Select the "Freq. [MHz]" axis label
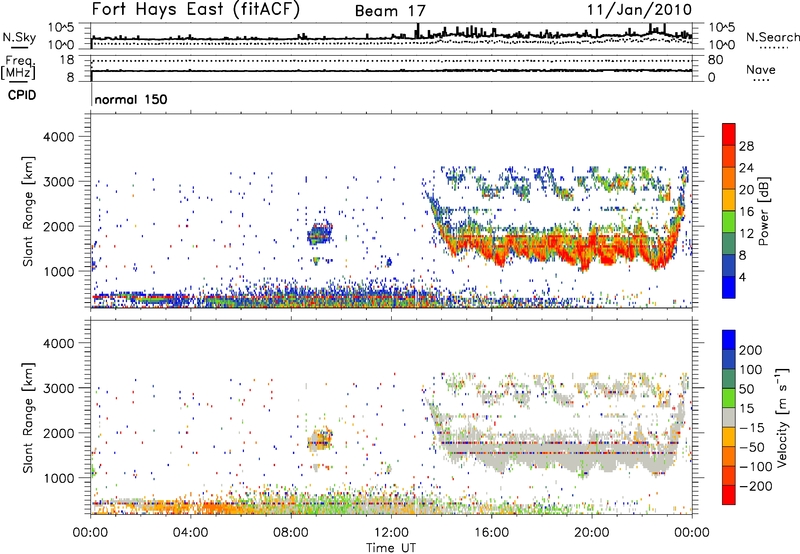800x554 pixels. (18, 67)
